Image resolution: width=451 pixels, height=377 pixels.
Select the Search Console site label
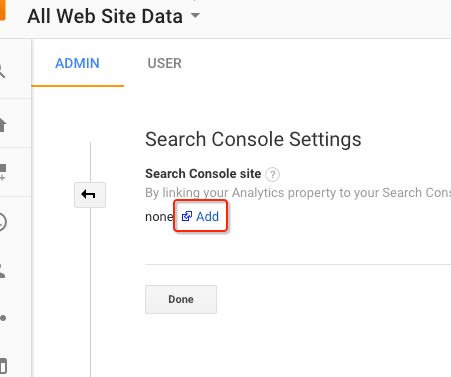click(203, 174)
